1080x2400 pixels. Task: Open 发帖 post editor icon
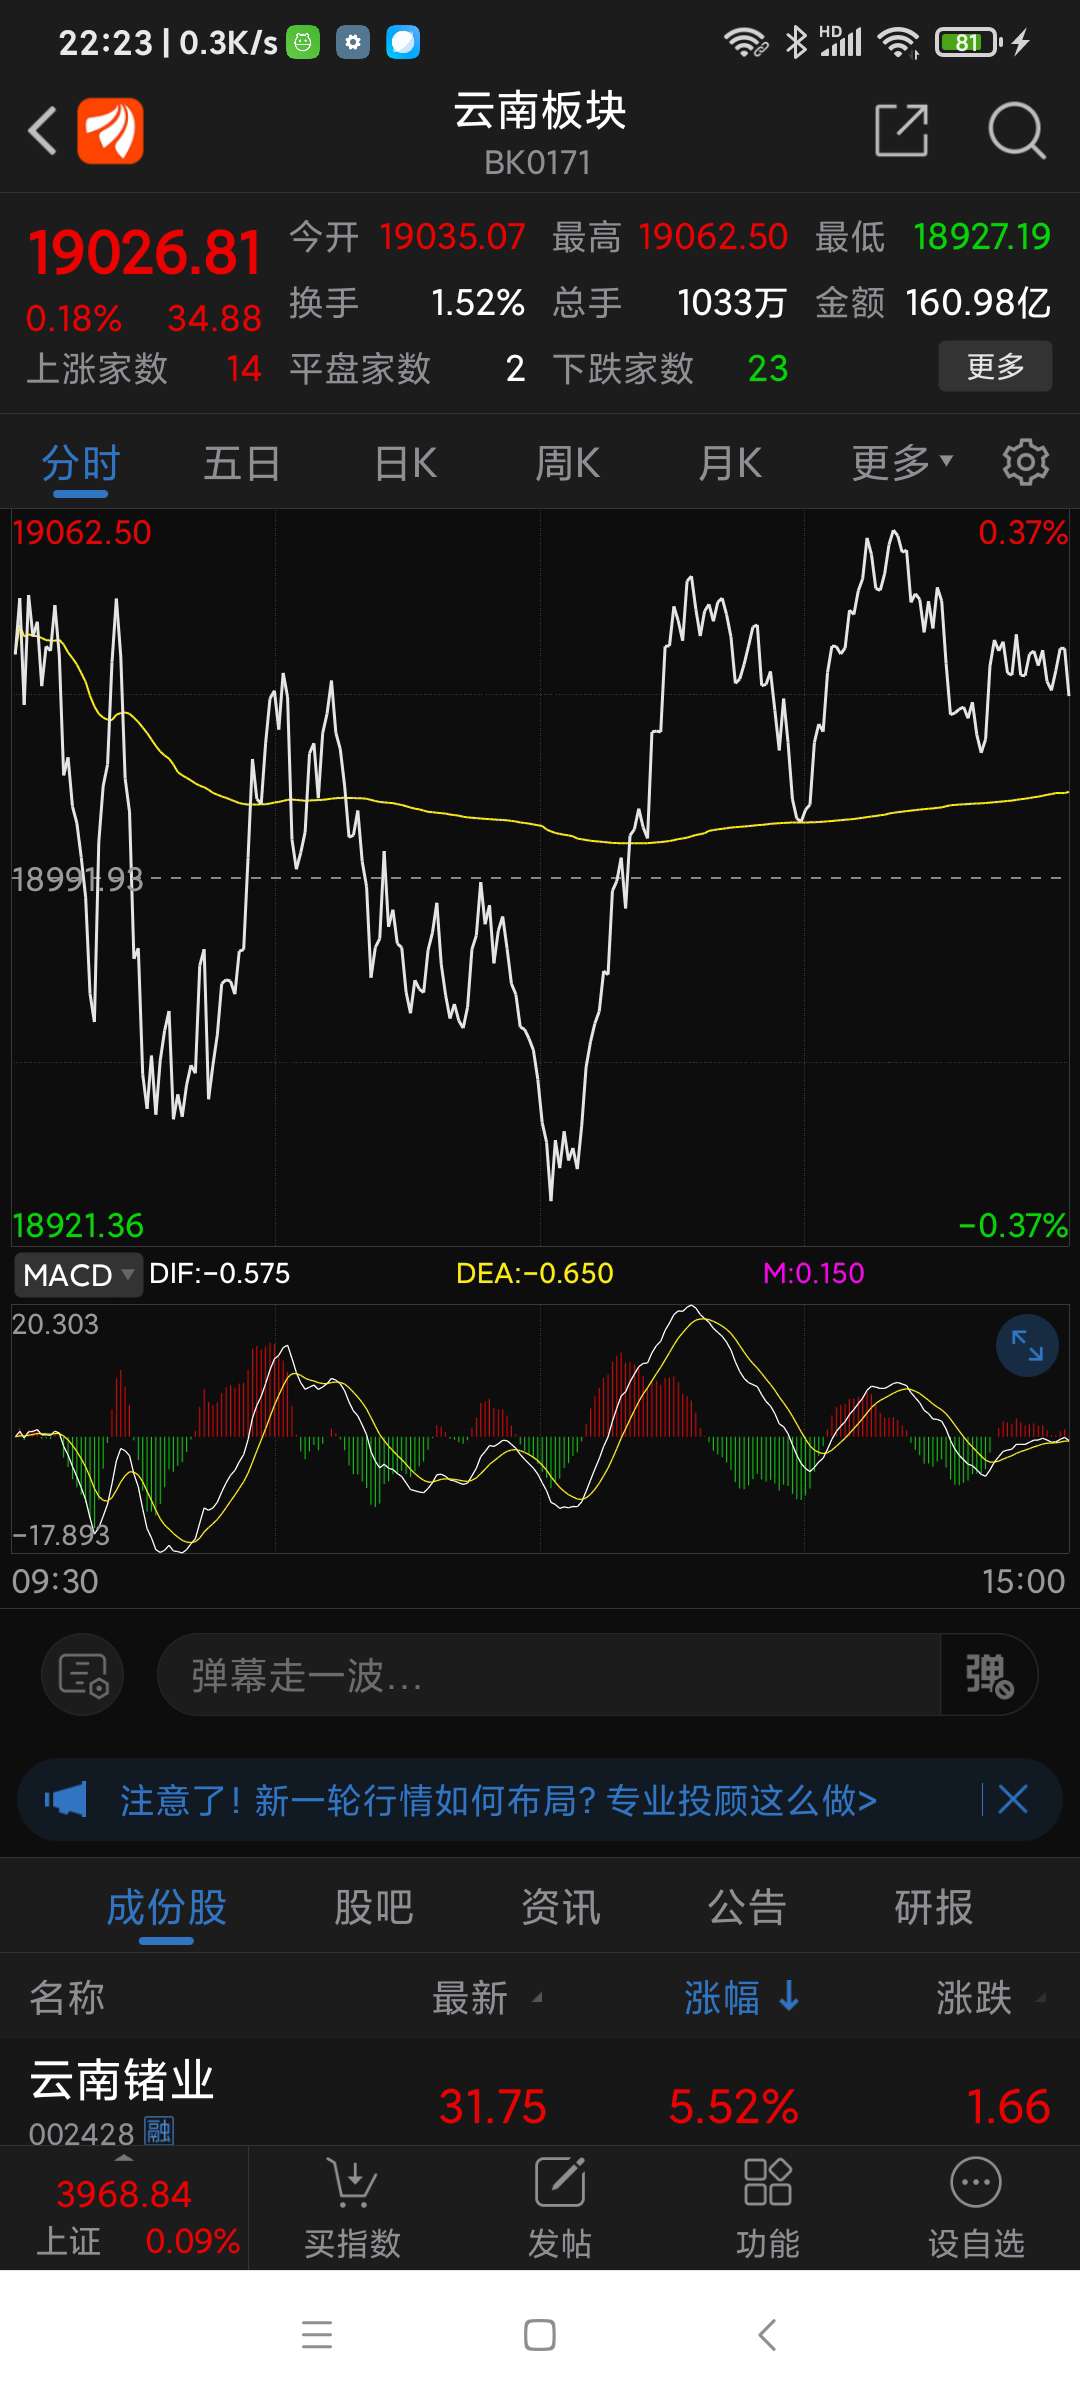point(560,2207)
